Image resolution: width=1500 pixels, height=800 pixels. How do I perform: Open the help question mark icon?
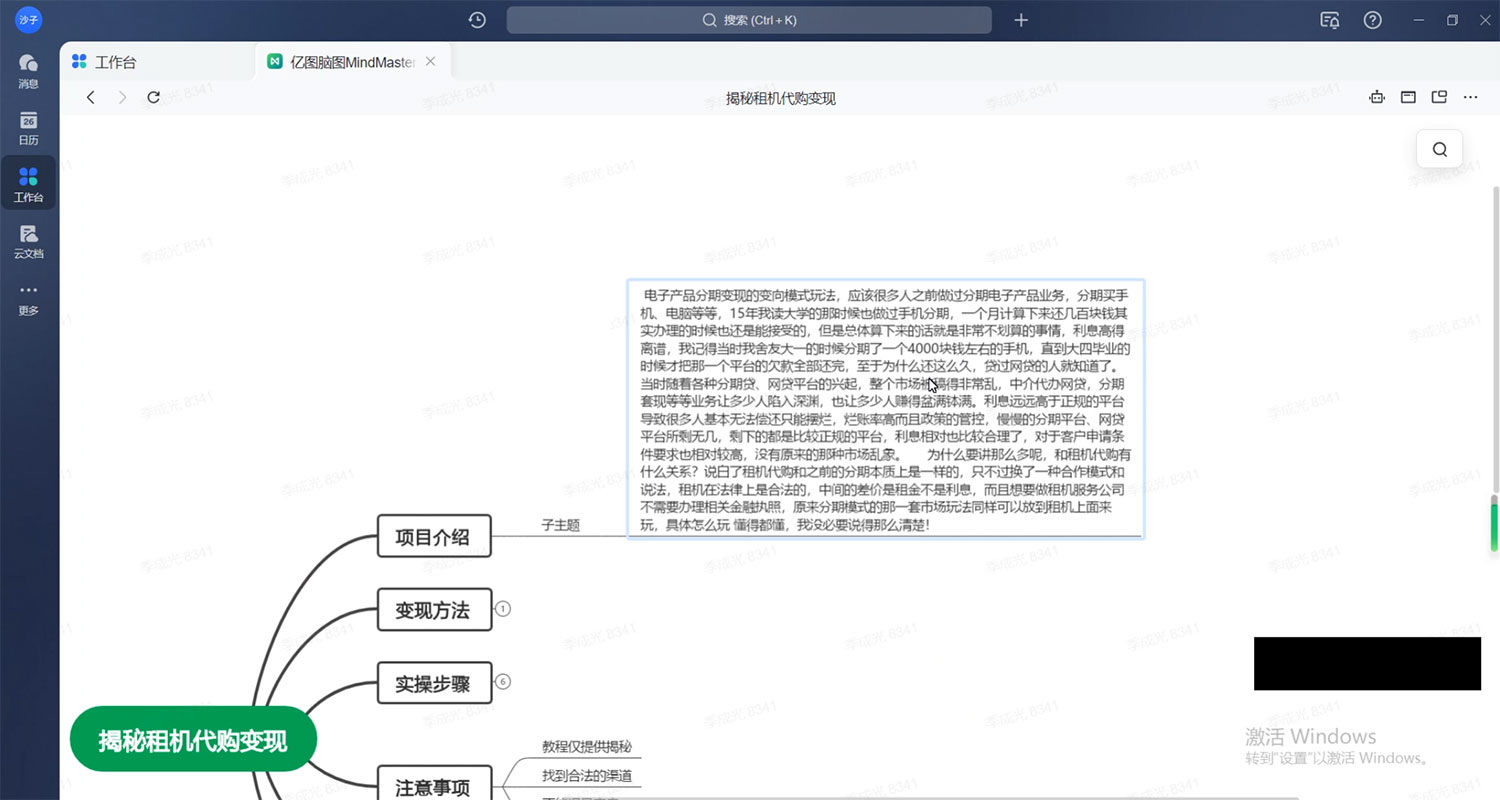click(1372, 20)
